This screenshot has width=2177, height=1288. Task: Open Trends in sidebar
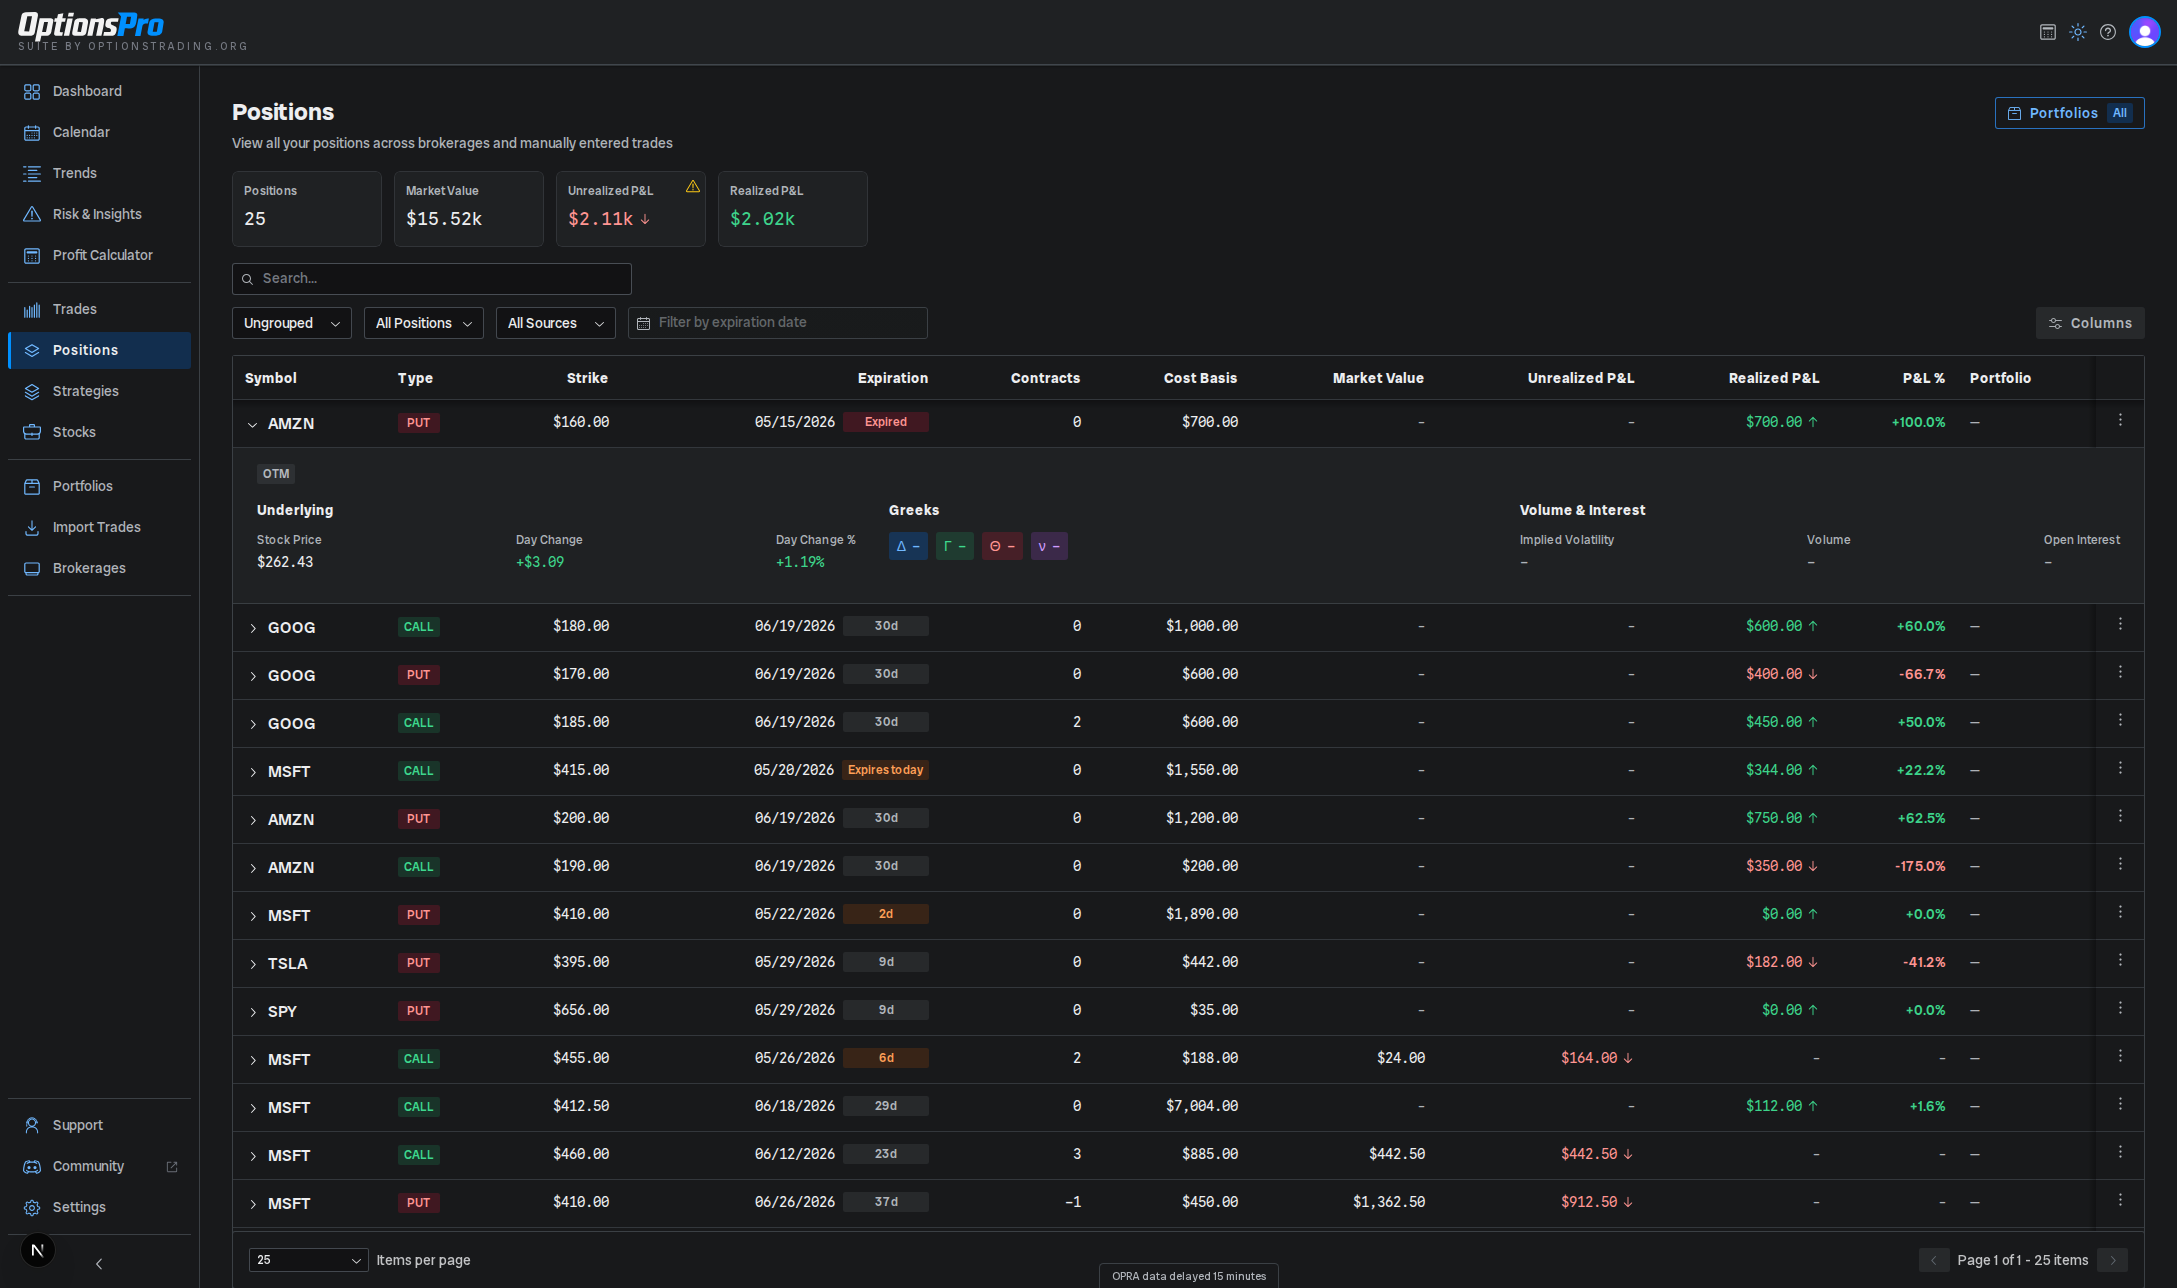click(x=99, y=173)
